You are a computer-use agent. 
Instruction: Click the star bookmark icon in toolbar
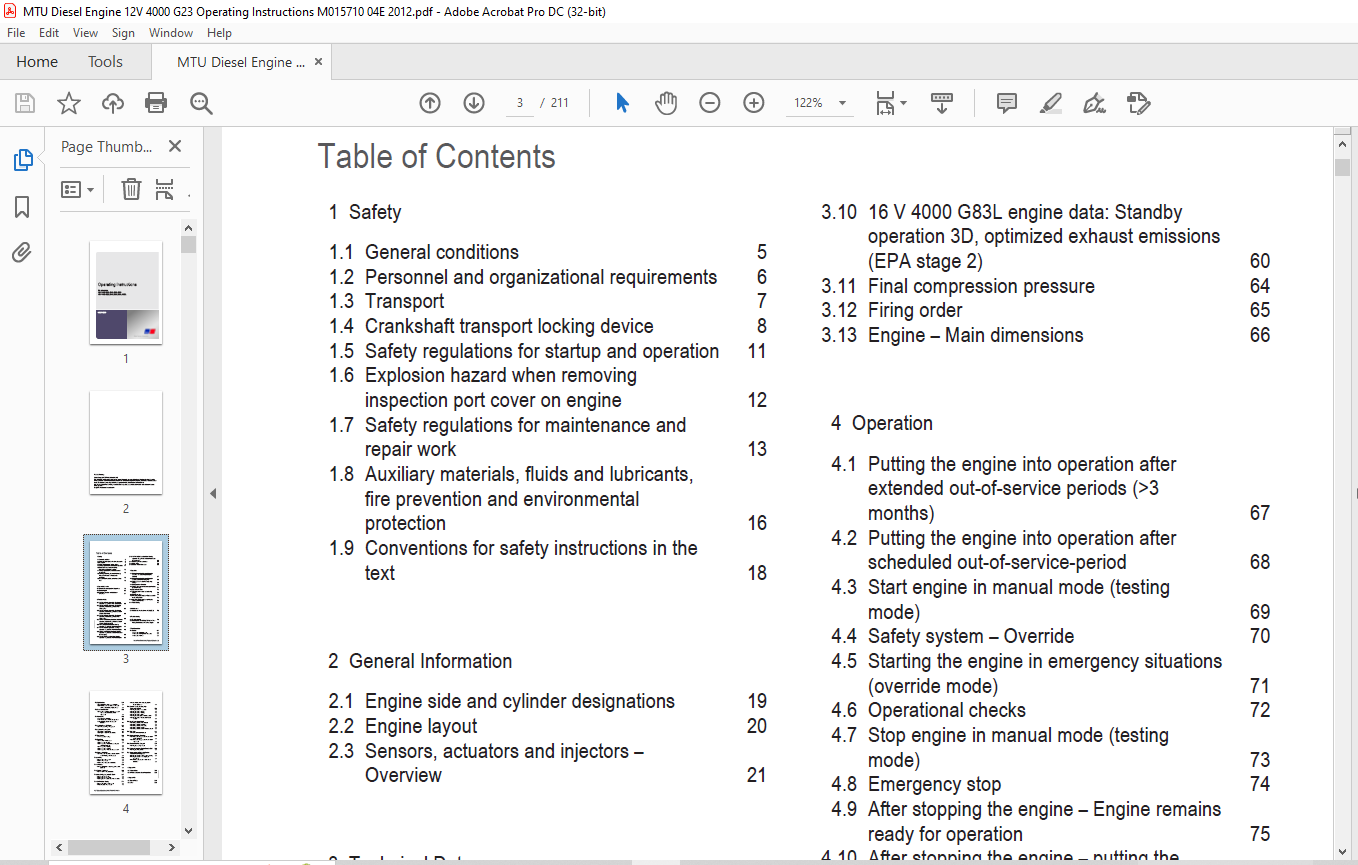click(68, 103)
